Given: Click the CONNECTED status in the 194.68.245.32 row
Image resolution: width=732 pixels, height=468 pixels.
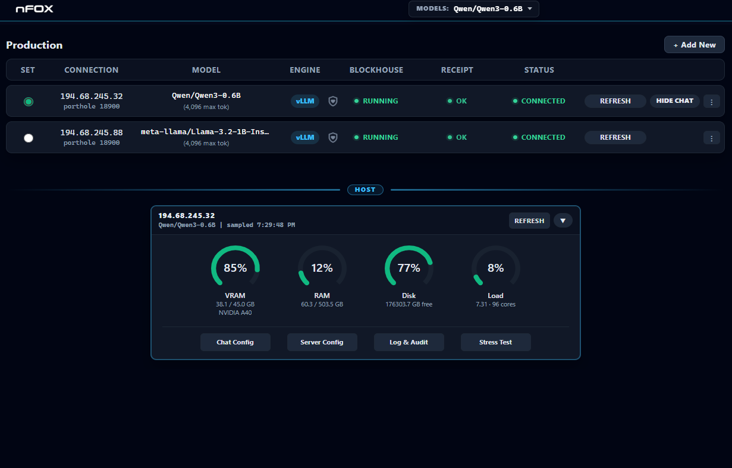Looking at the screenshot, I should pyautogui.click(x=539, y=101).
